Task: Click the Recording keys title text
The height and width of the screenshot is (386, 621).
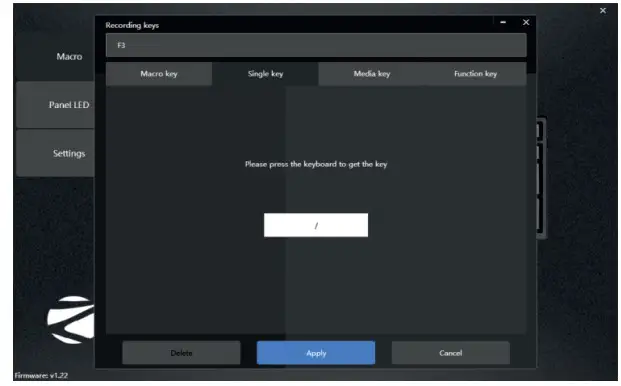Action: [x=132, y=25]
